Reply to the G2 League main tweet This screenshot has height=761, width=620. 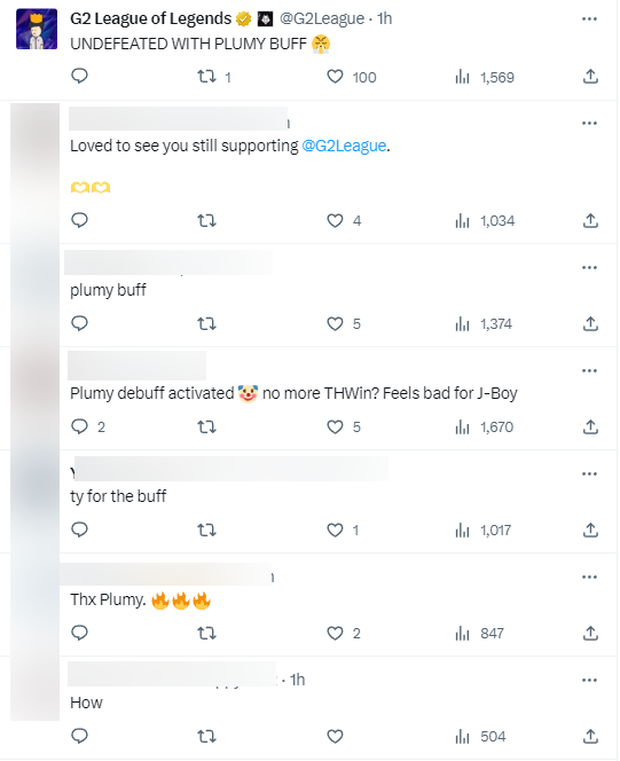(80, 77)
